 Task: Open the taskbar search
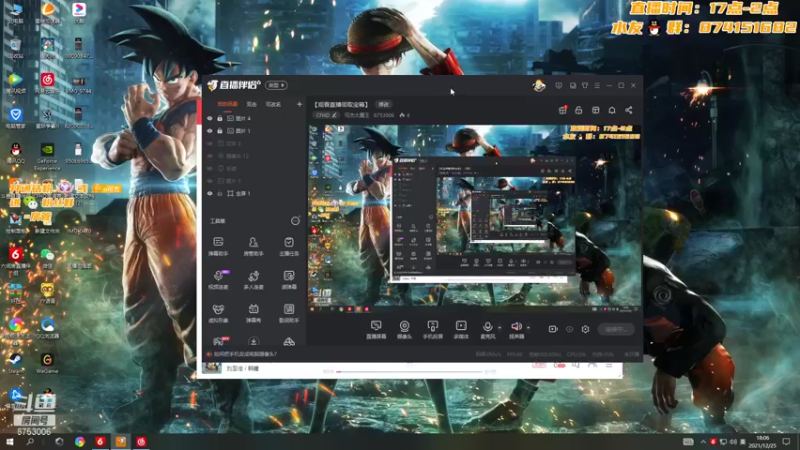pos(30,441)
